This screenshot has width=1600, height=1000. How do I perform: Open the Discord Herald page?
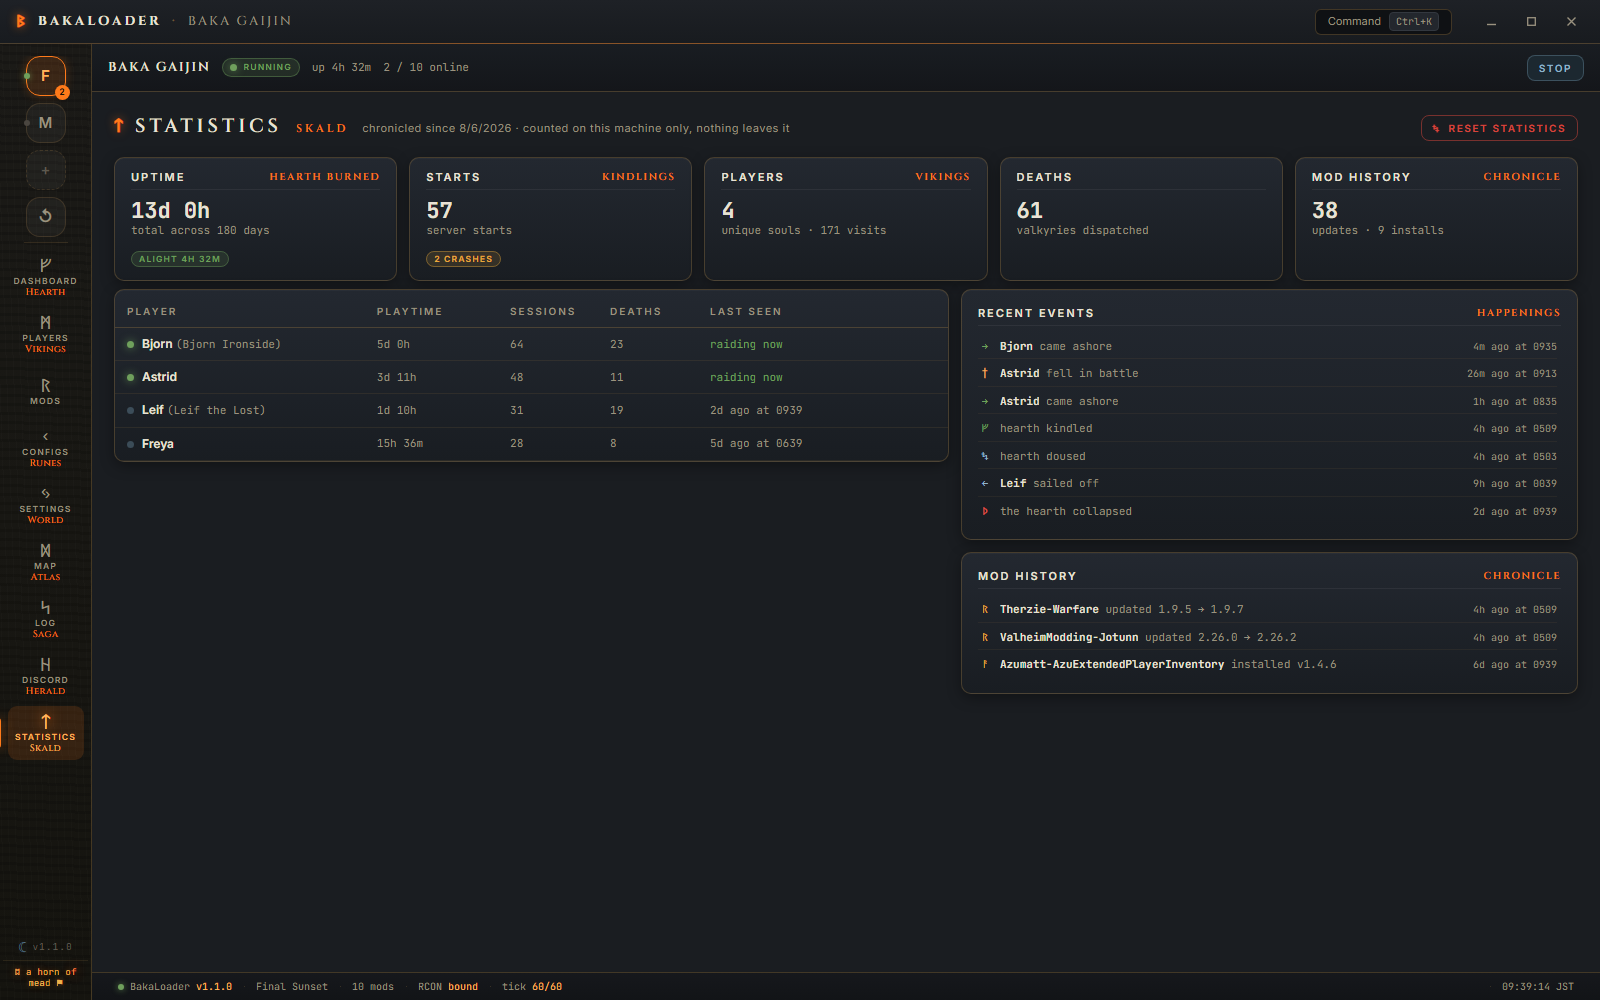[45, 676]
